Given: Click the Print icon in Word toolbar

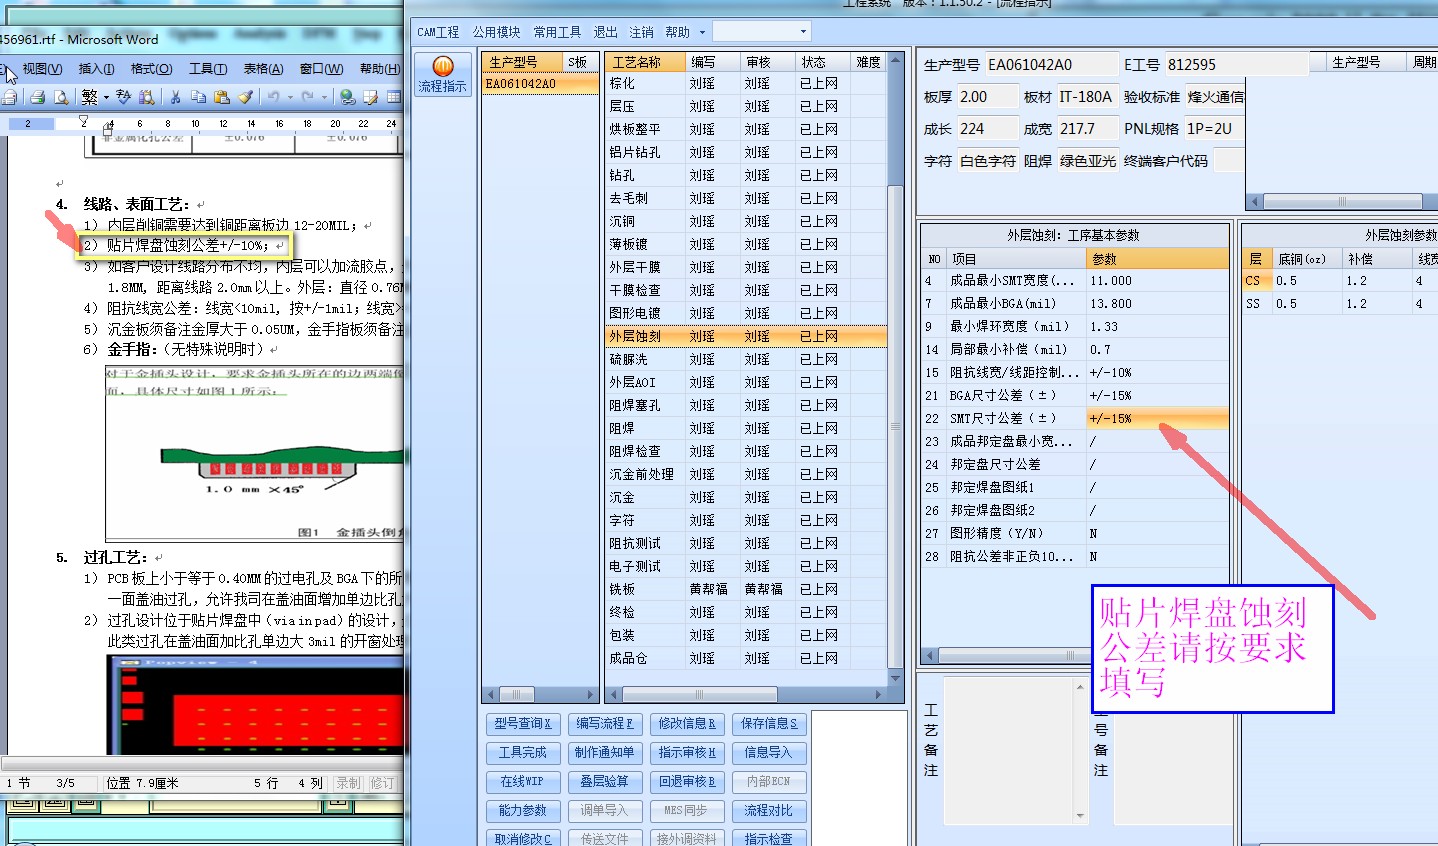Looking at the screenshot, I should (37, 97).
